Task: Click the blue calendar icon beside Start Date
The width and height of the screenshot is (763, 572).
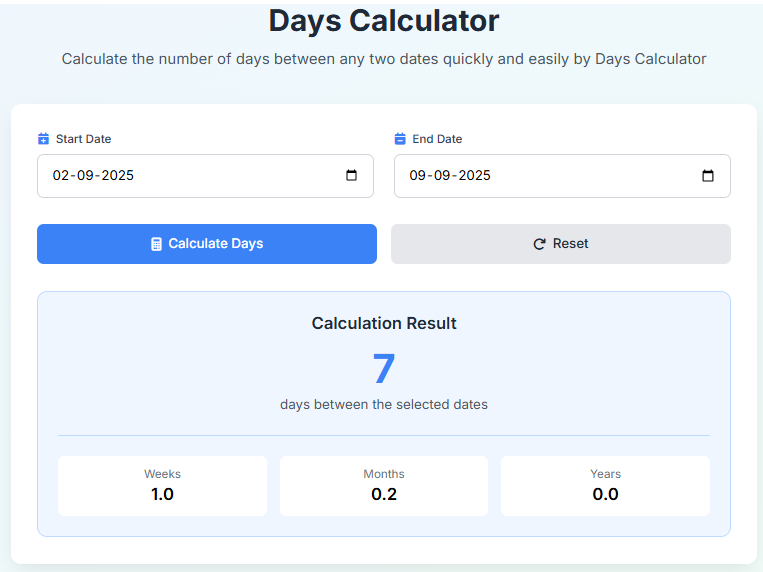Action: 43,139
